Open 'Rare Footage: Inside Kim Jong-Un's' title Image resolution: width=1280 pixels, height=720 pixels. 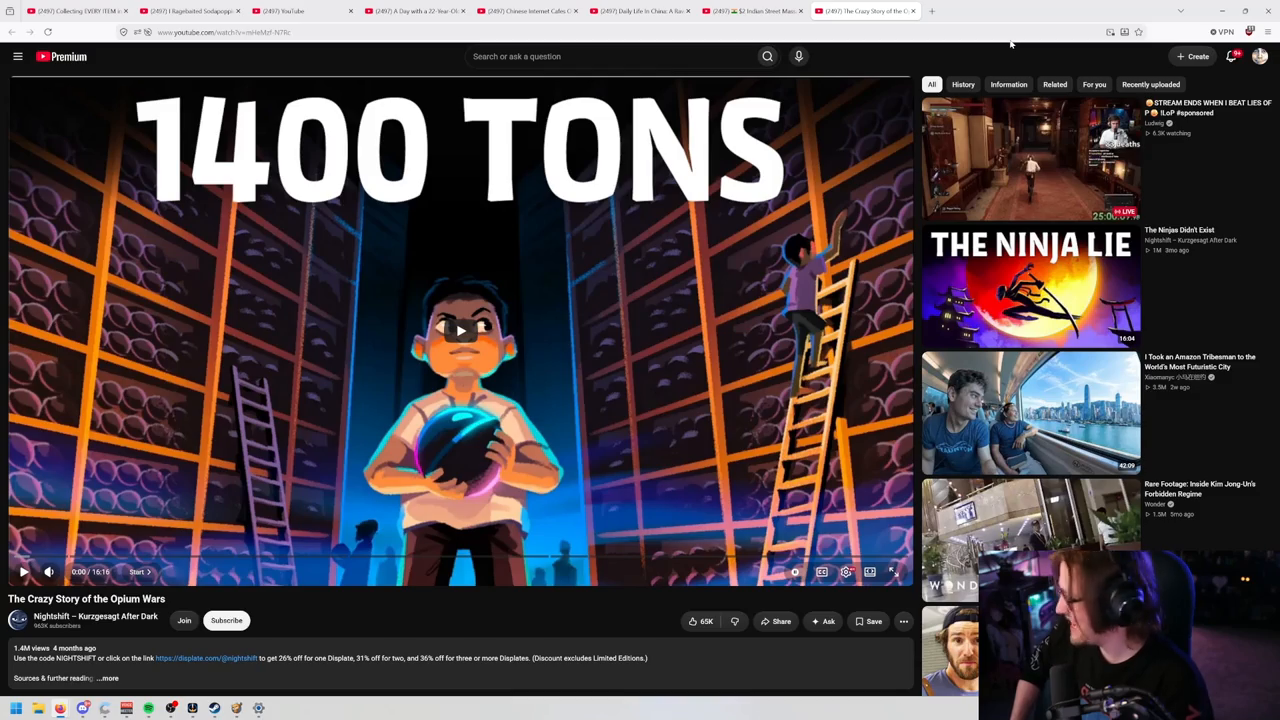tap(1200, 489)
